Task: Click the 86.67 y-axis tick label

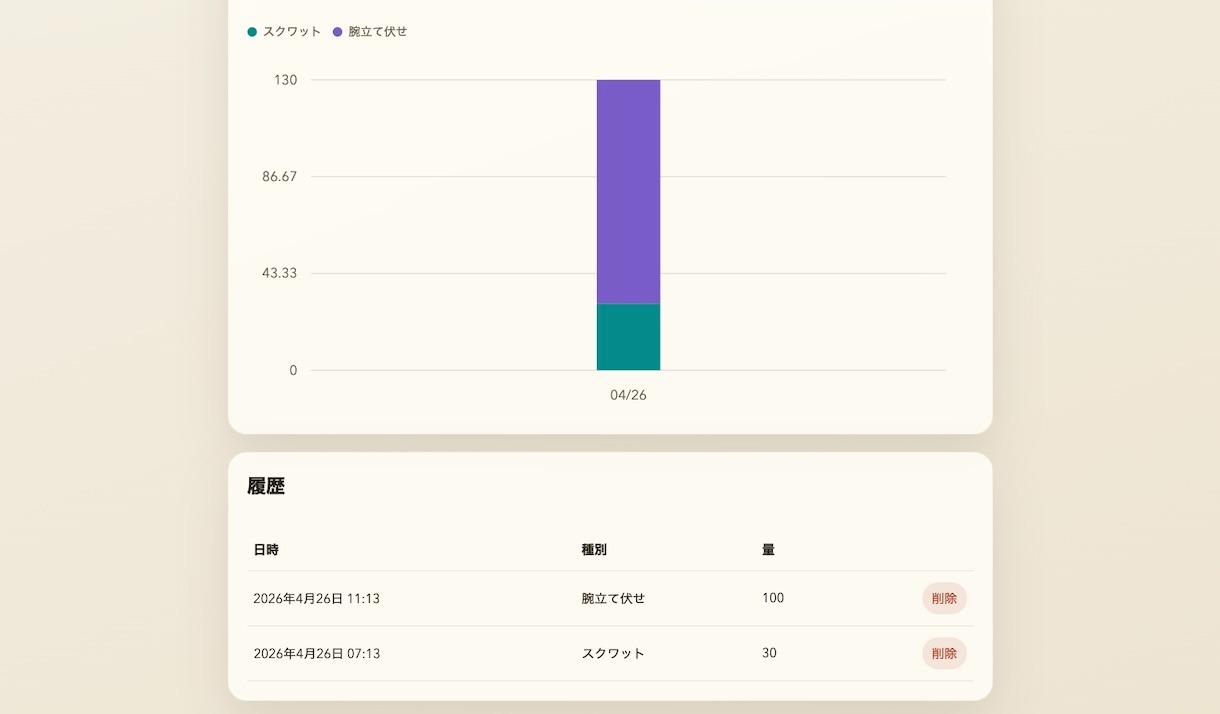Action: click(x=279, y=177)
